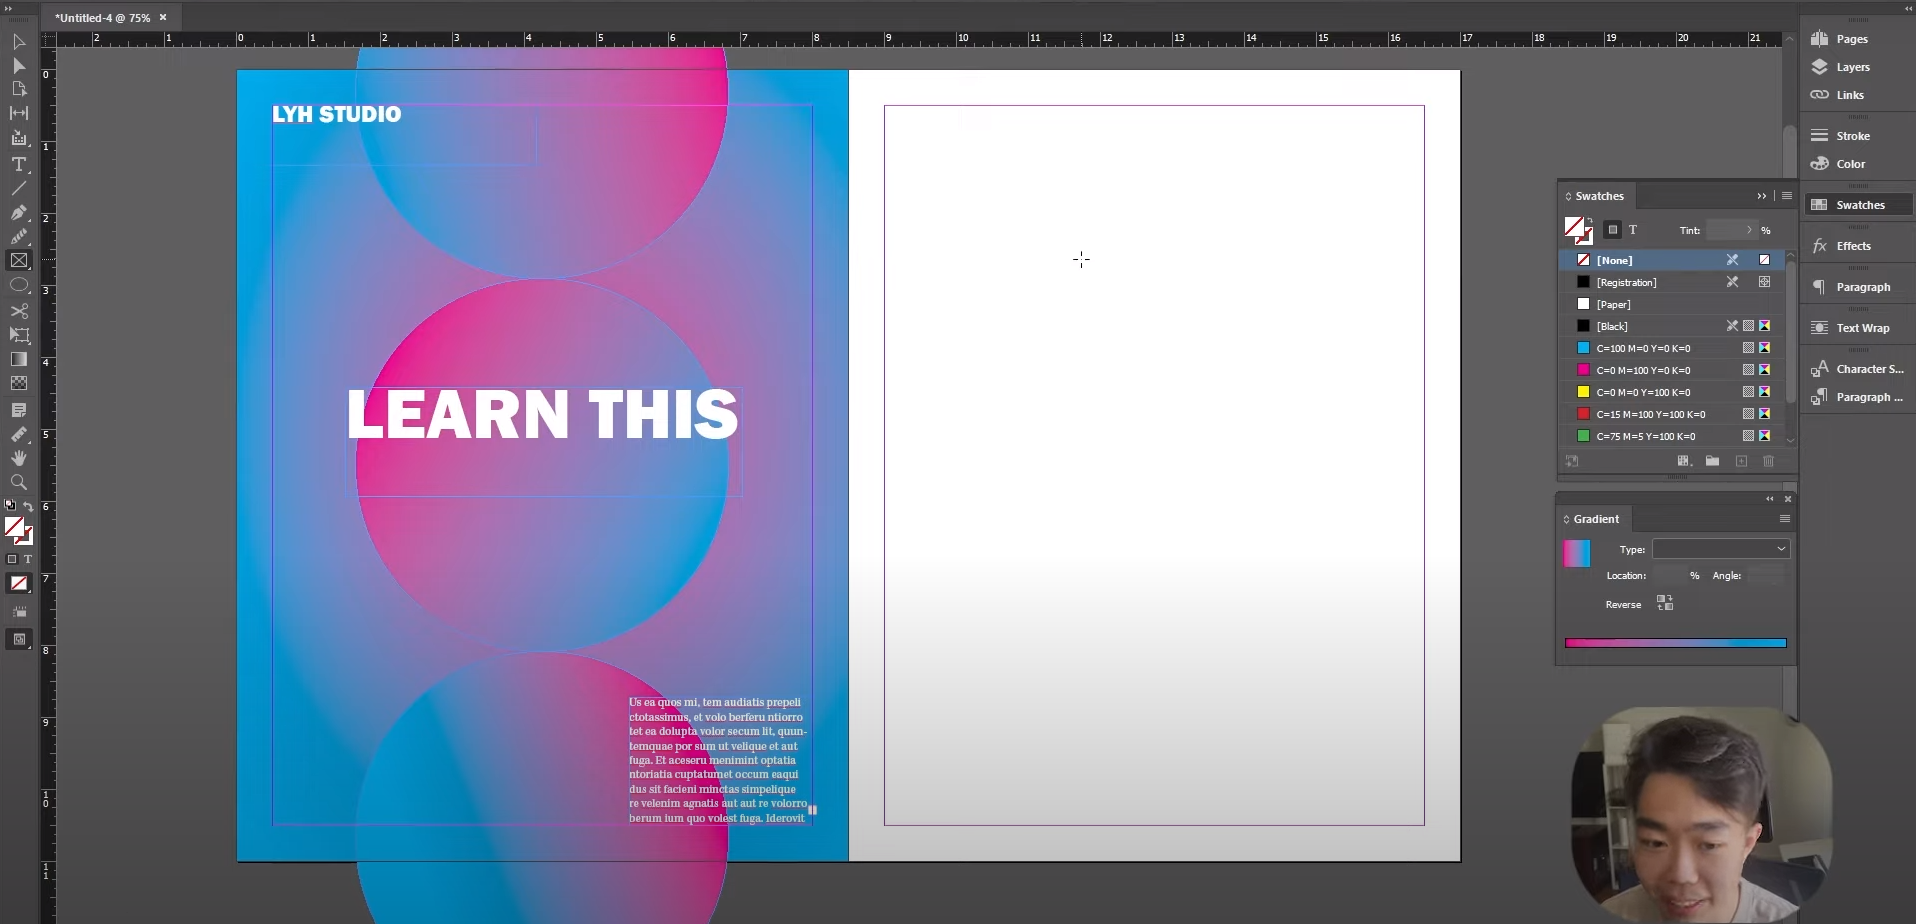Viewport: 1916px width, 924px height.
Task: Select the Note tool
Action: click(x=19, y=410)
